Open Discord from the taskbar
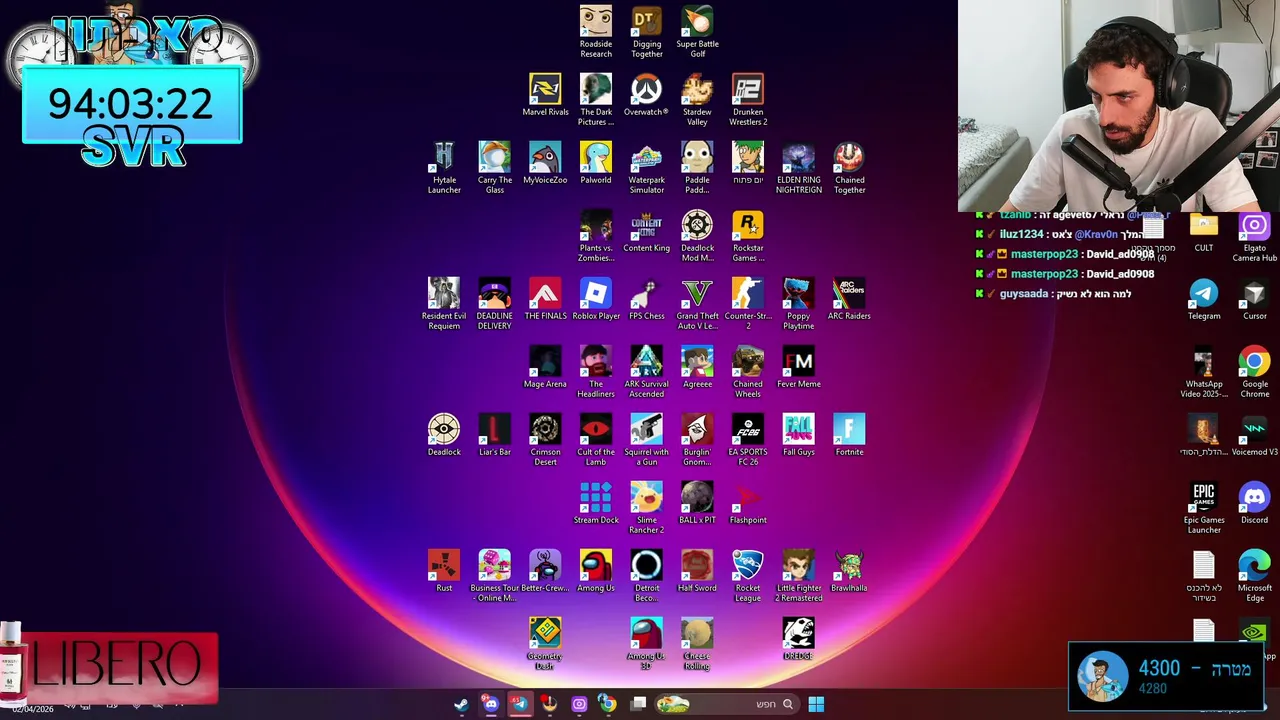This screenshot has height=720, width=1280. pos(490,704)
